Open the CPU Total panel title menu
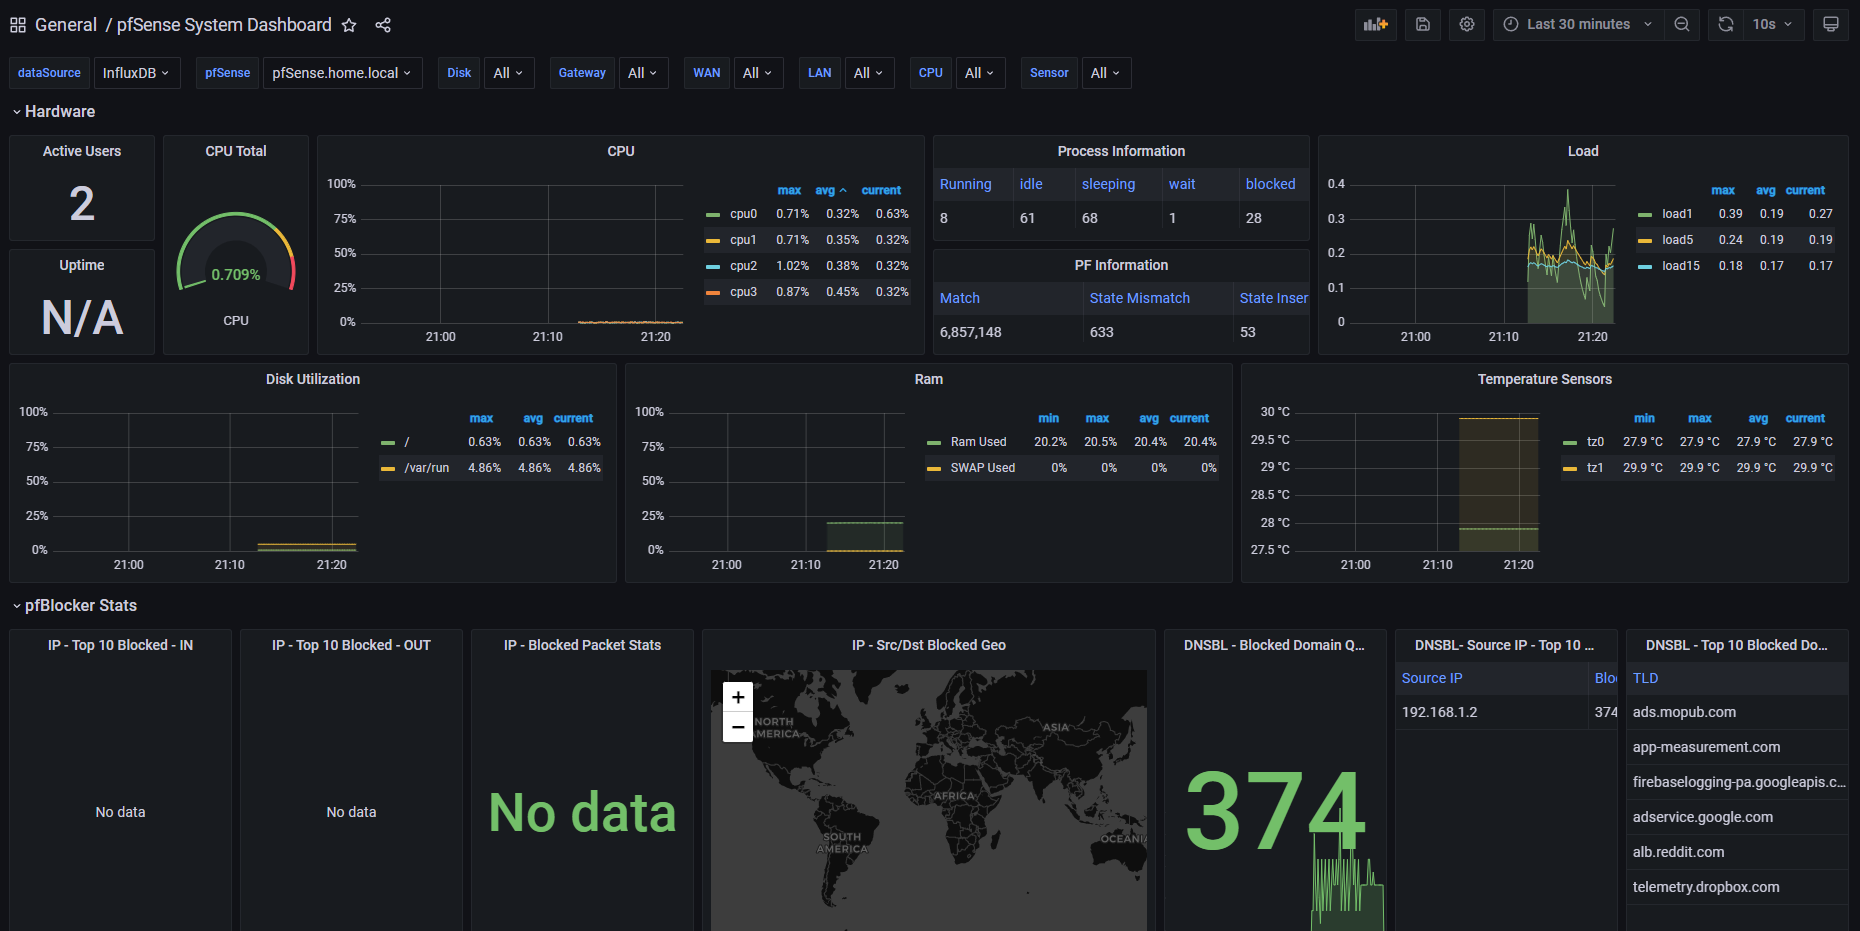Screen dimensions: 1860x931 [236, 151]
